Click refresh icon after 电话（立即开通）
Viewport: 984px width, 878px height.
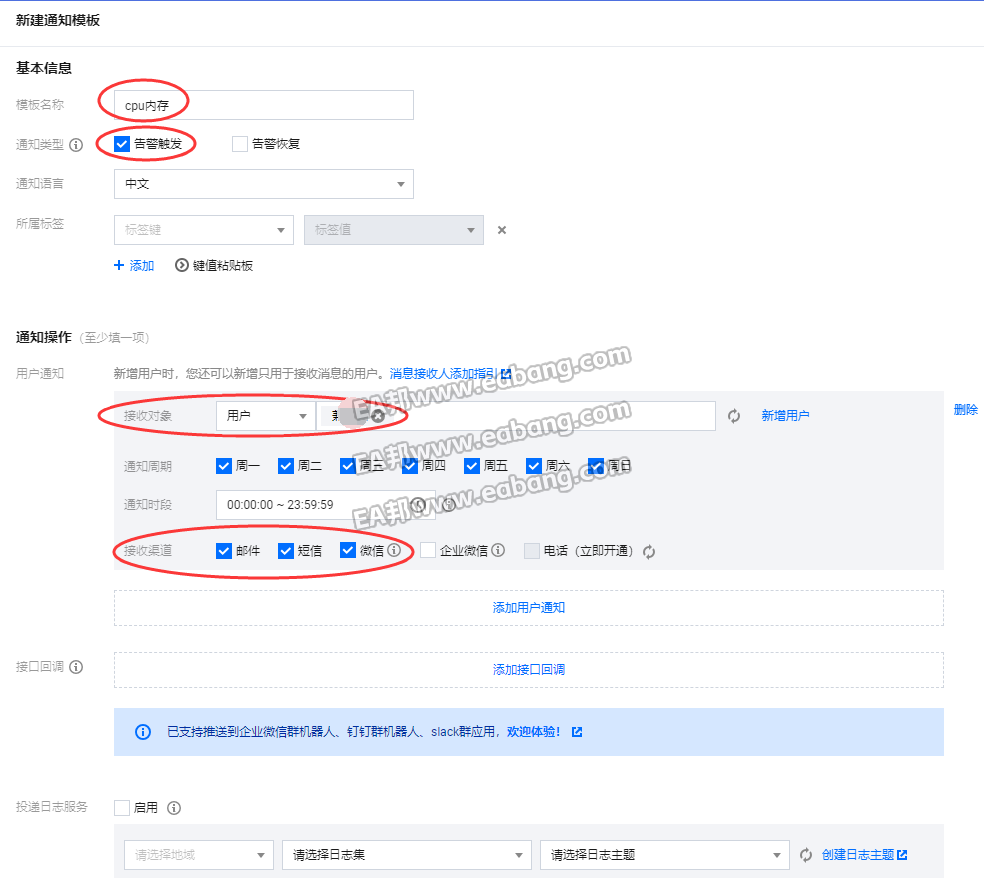[x=649, y=551]
